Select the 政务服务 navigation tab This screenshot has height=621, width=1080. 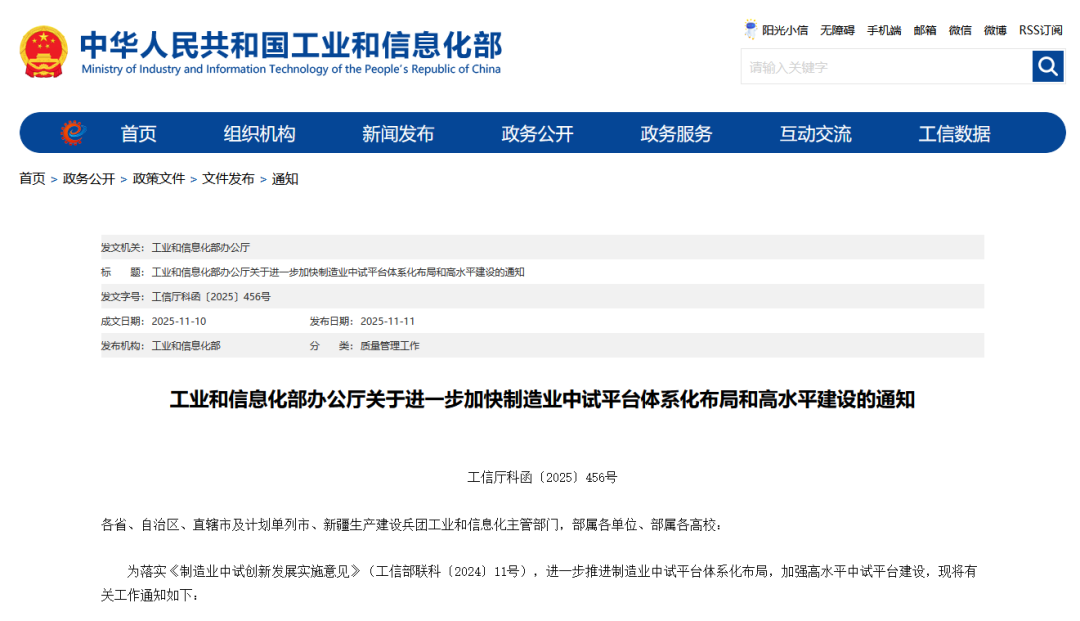coord(675,132)
